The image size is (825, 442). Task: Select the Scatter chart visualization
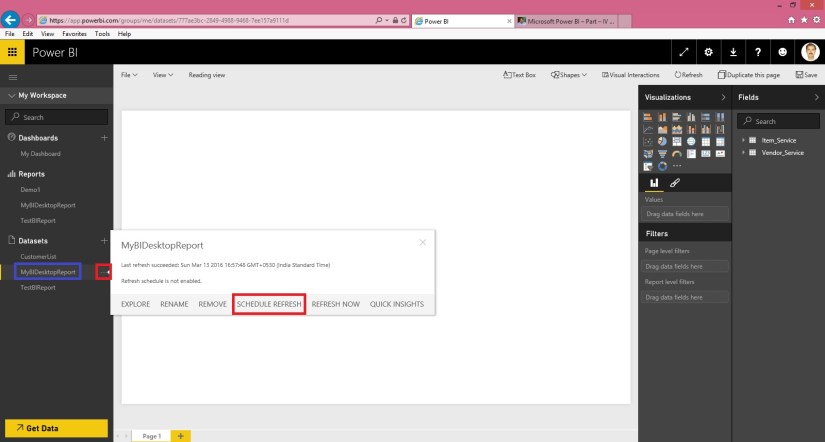[x=648, y=142]
